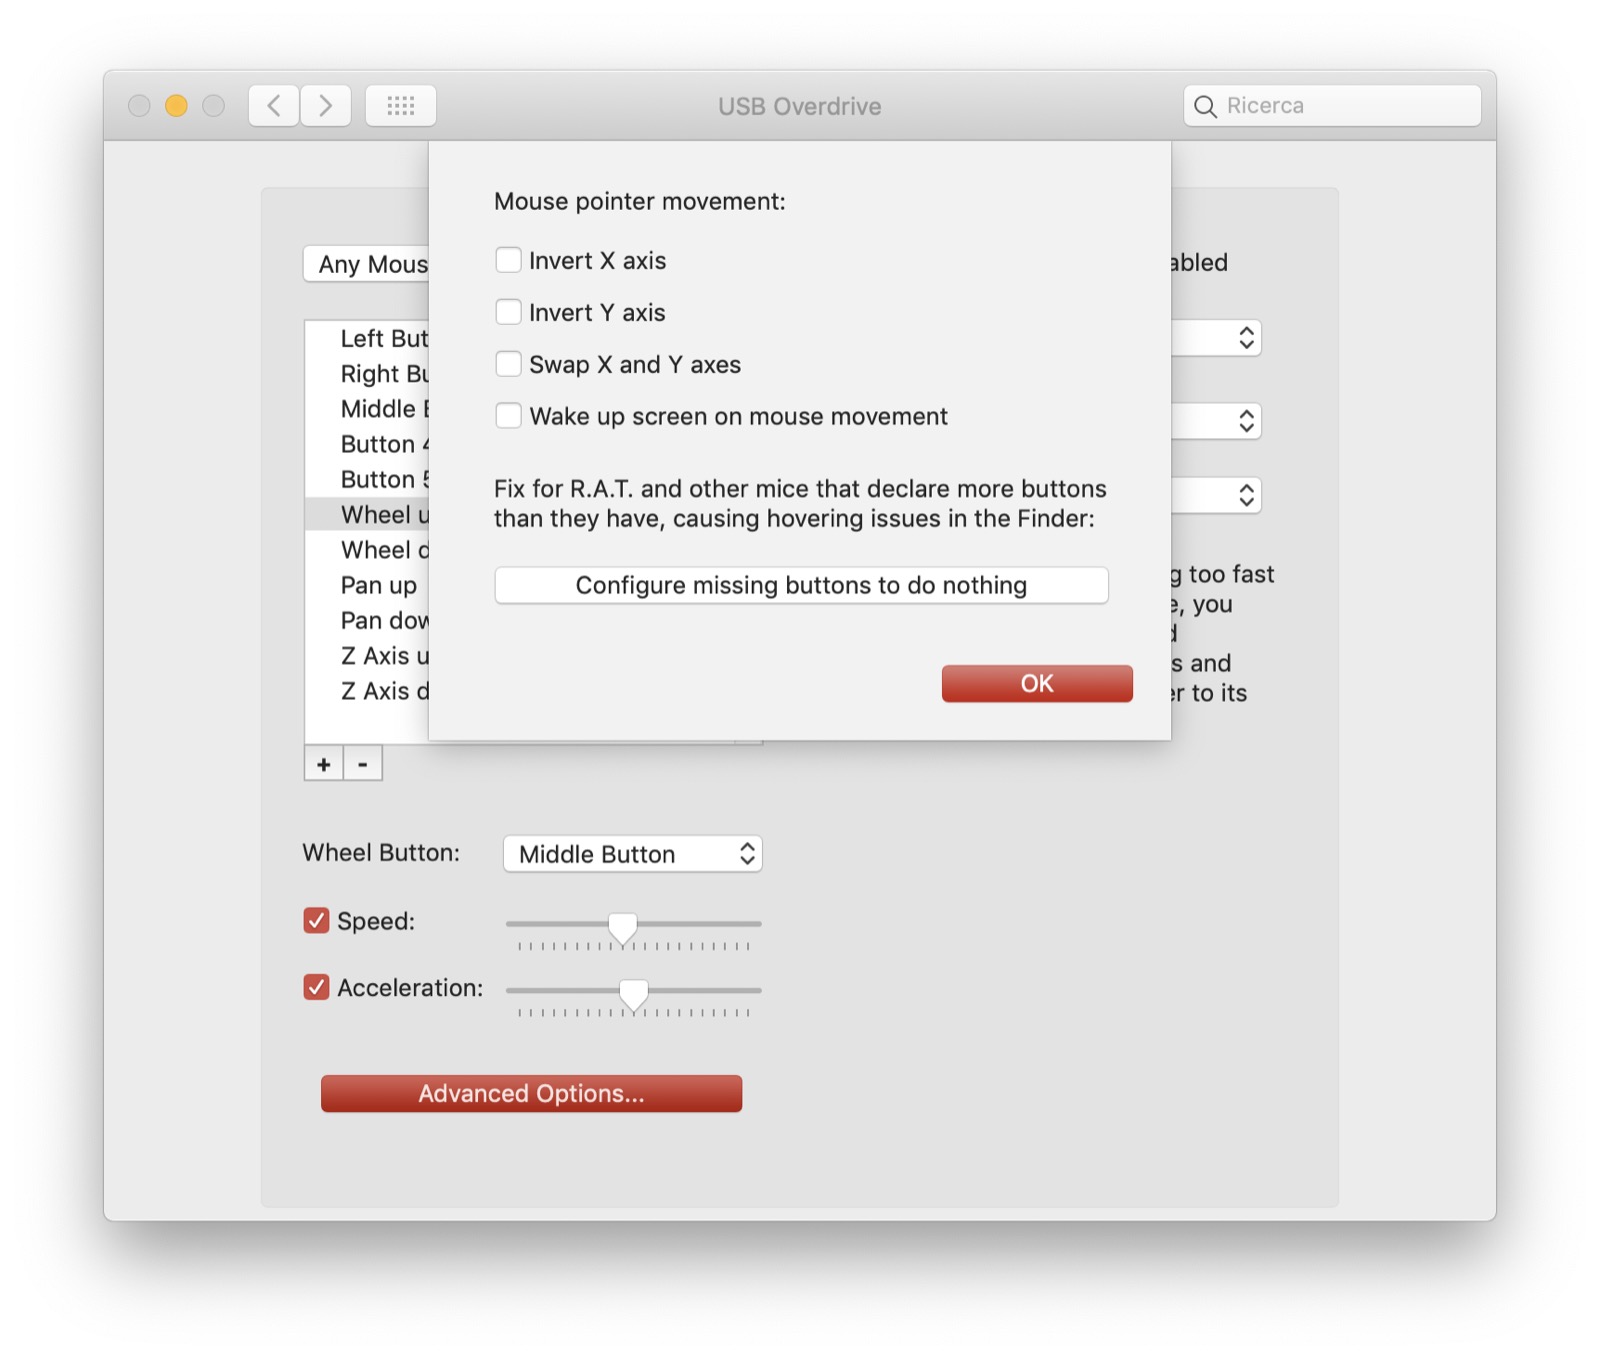Click the magnifier icon in the search field
This screenshot has width=1600, height=1358.
1206,106
